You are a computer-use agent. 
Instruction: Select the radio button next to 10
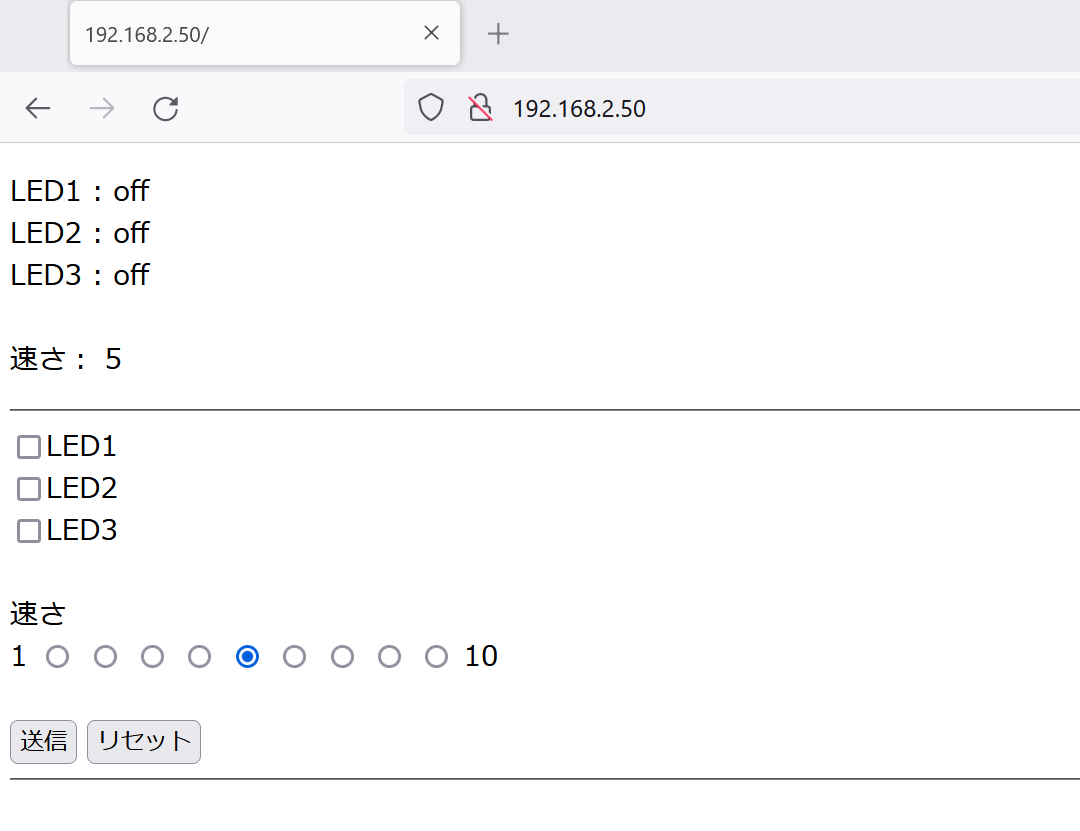(436, 657)
